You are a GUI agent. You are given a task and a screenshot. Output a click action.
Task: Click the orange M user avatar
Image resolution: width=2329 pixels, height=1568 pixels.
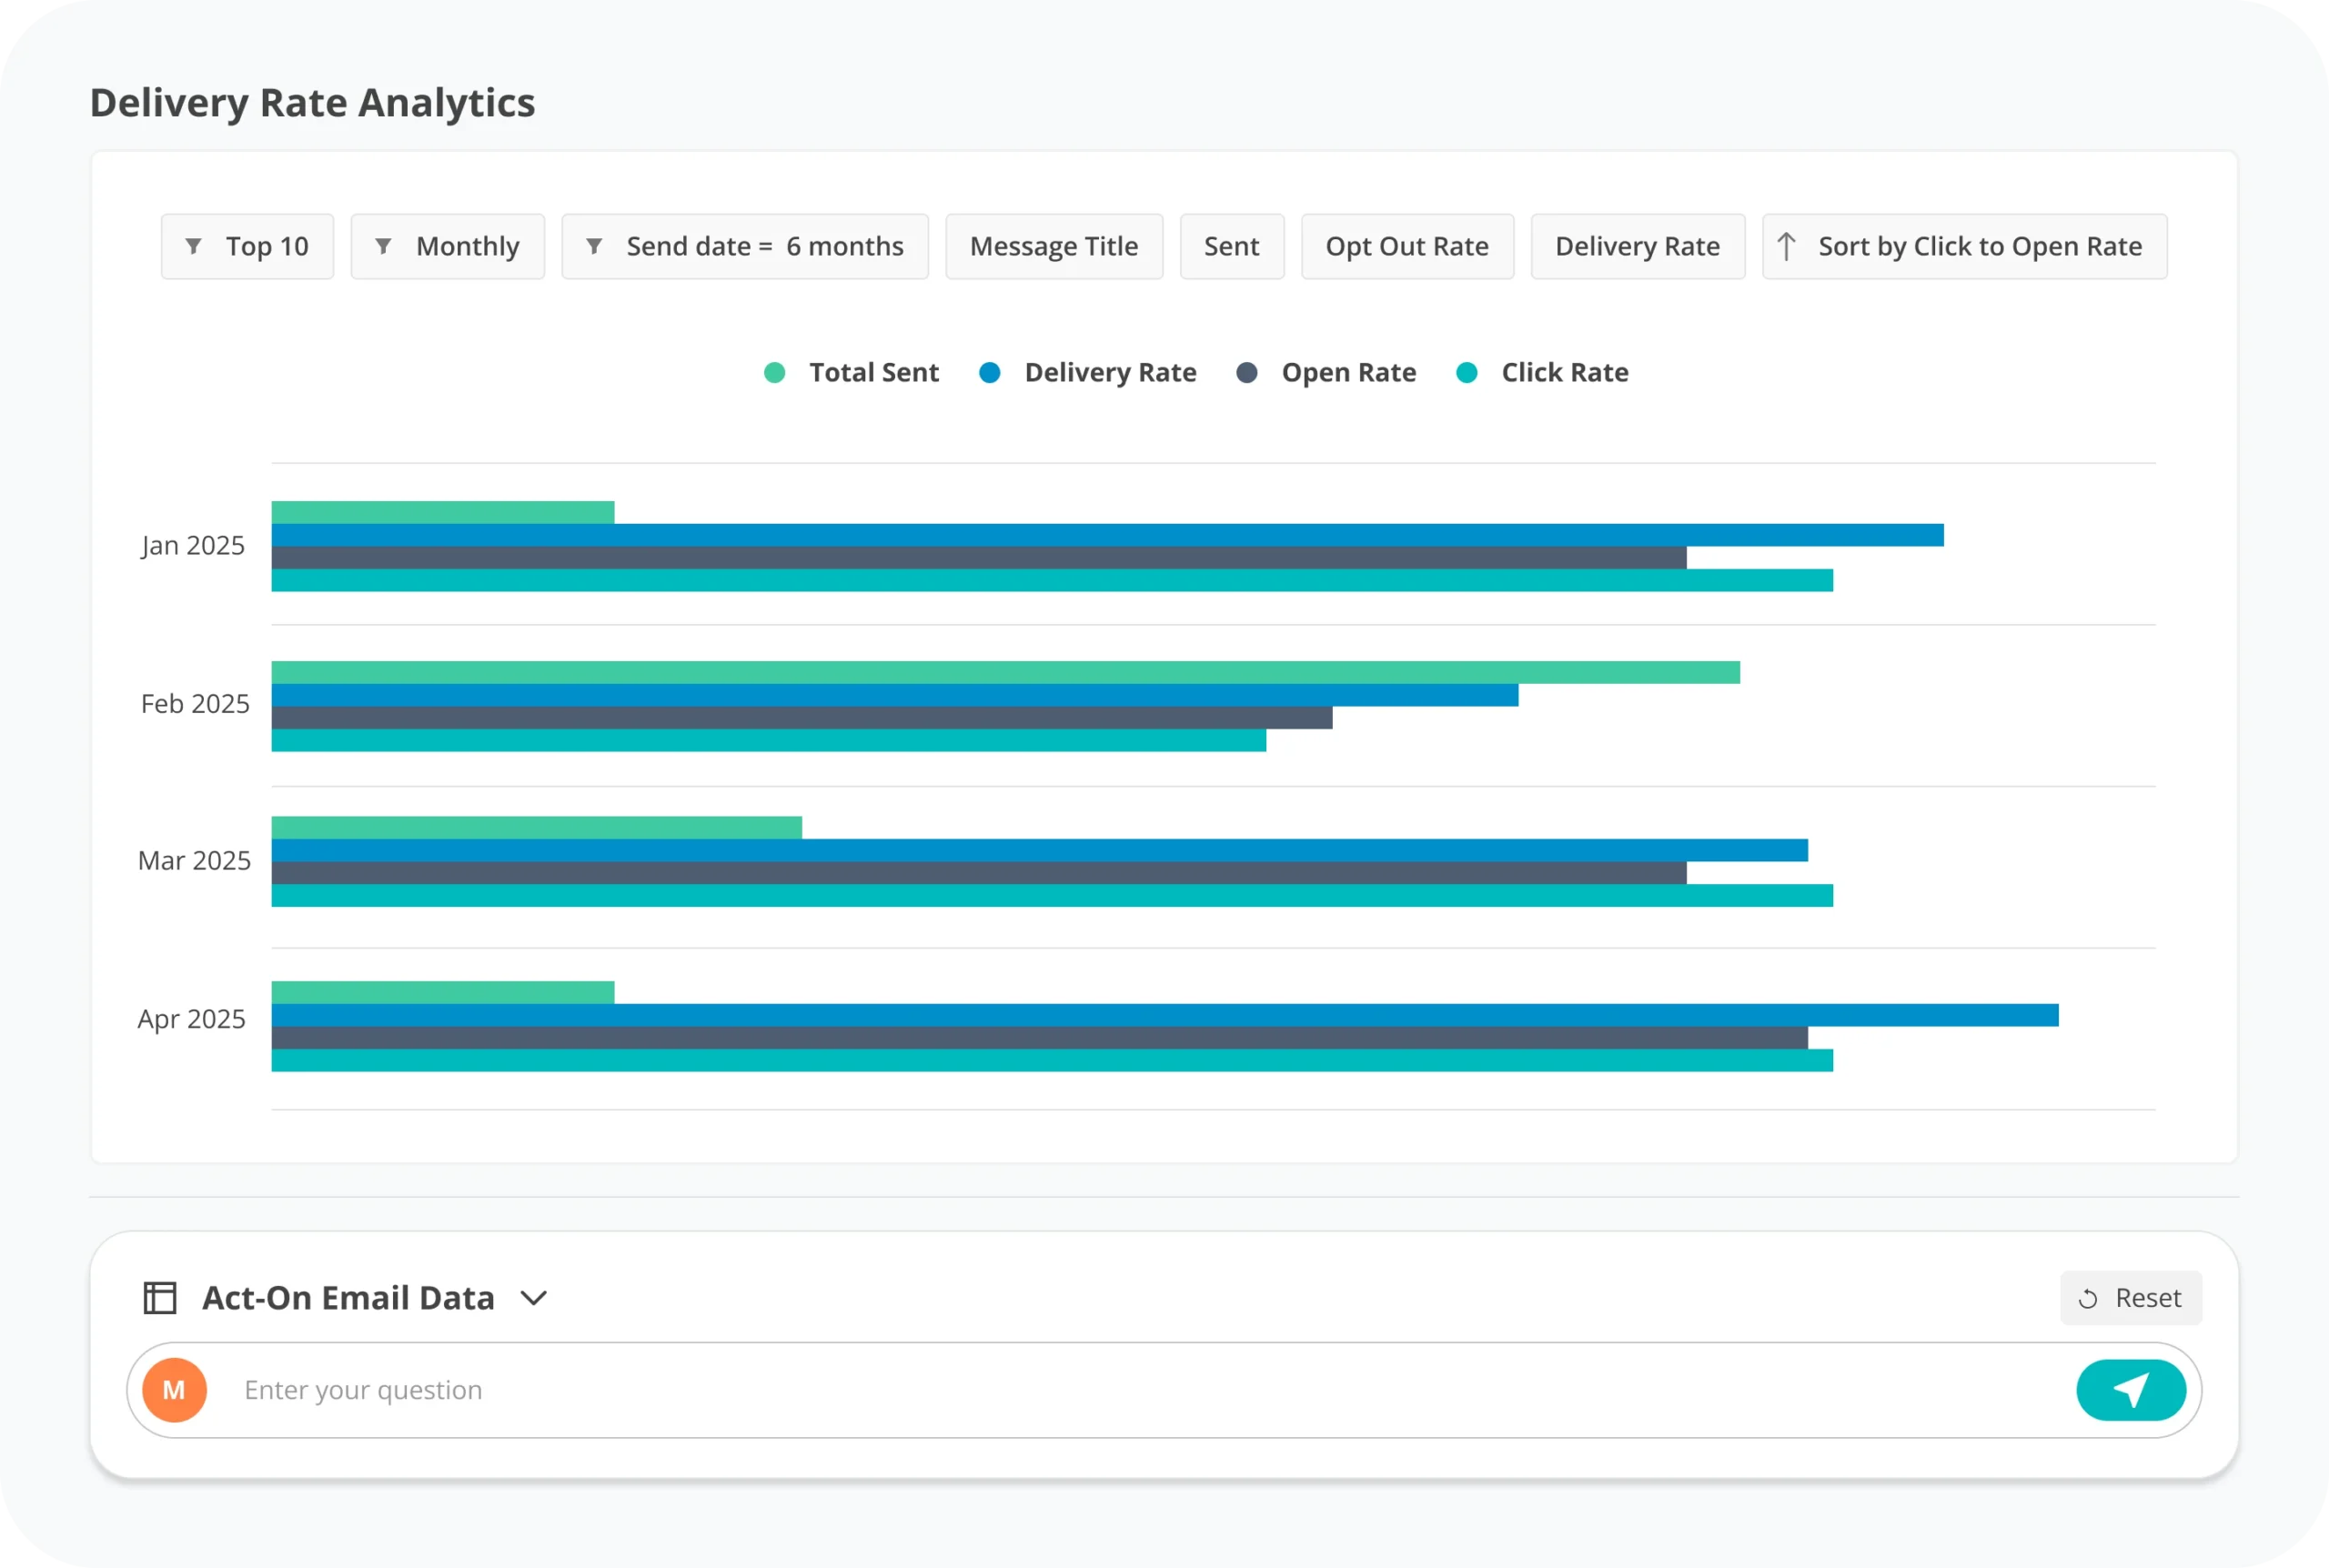(174, 1390)
